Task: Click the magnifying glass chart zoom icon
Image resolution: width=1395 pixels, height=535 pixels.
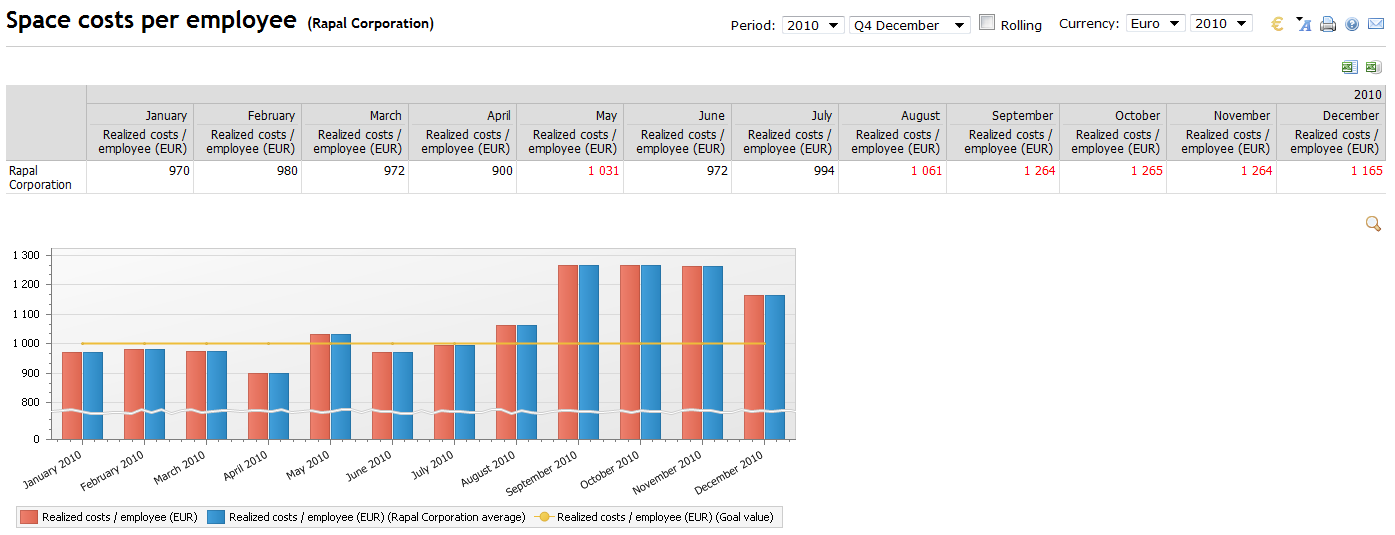Action: (x=1374, y=224)
